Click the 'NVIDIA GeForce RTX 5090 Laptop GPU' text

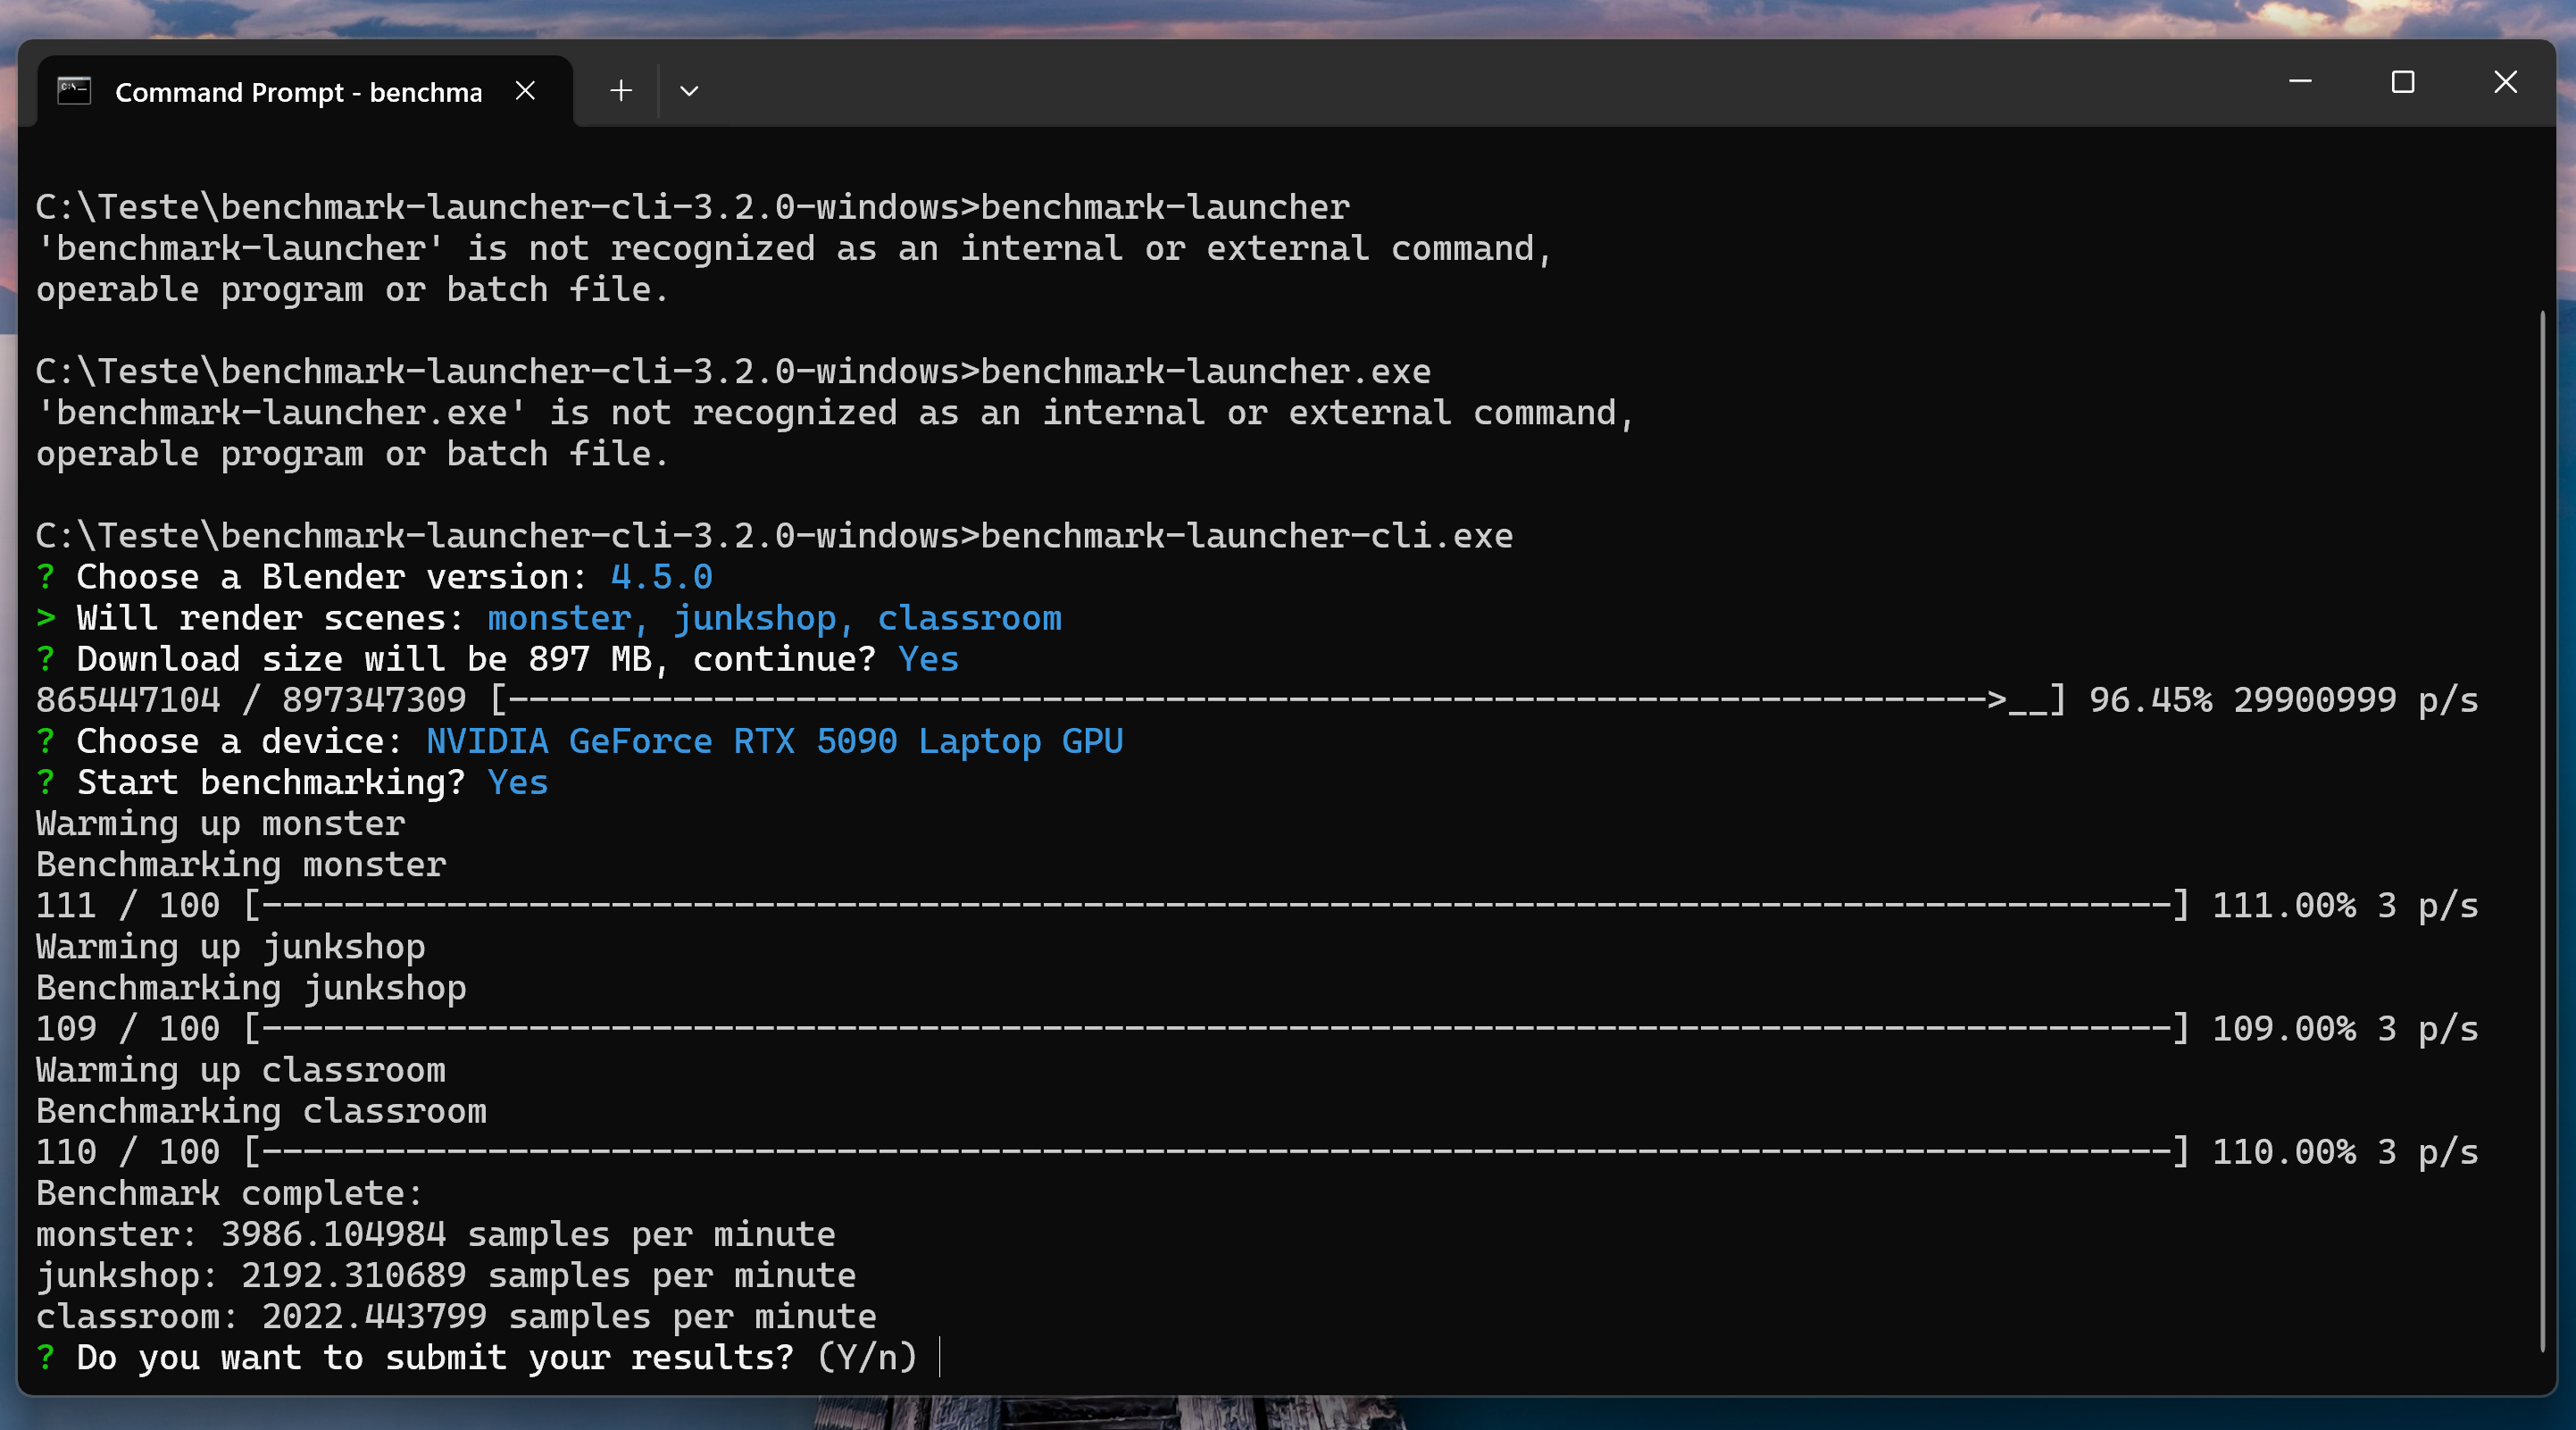tap(774, 741)
